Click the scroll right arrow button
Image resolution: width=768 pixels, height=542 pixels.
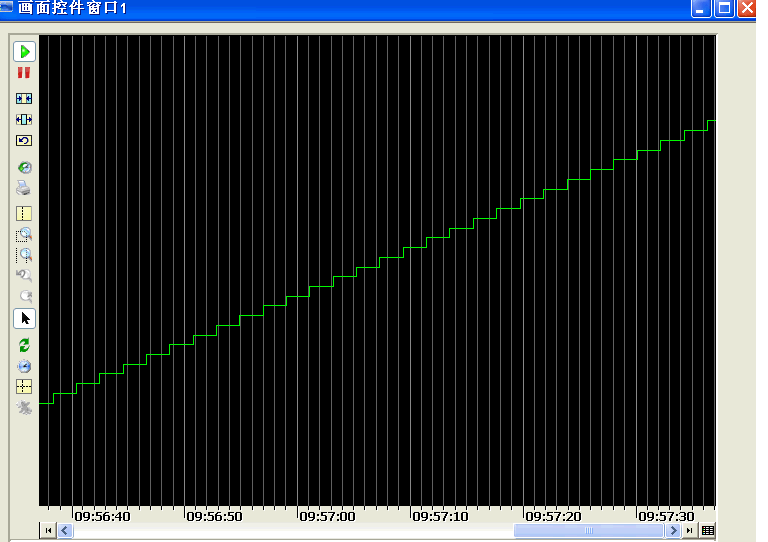pos(673,530)
